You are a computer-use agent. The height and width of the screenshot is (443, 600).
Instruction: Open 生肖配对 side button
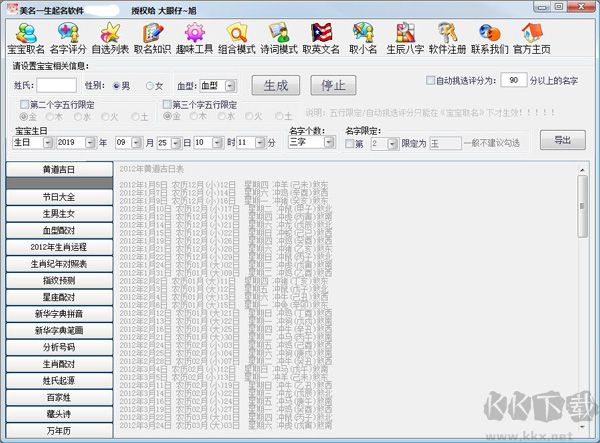click(59, 364)
